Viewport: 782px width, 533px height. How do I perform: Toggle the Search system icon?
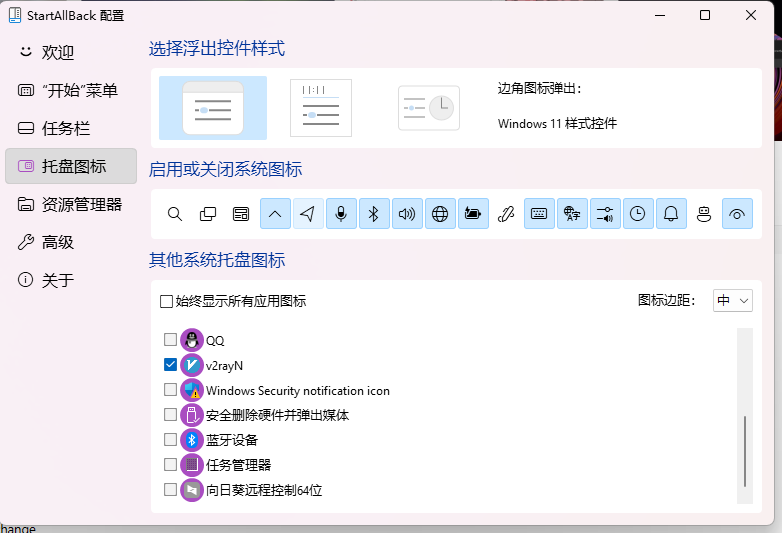(175, 214)
